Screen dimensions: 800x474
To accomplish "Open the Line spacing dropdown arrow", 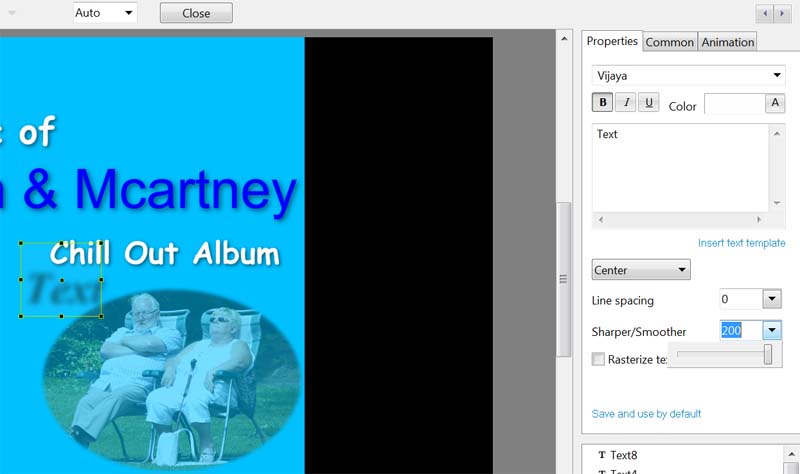I will pos(771,299).
